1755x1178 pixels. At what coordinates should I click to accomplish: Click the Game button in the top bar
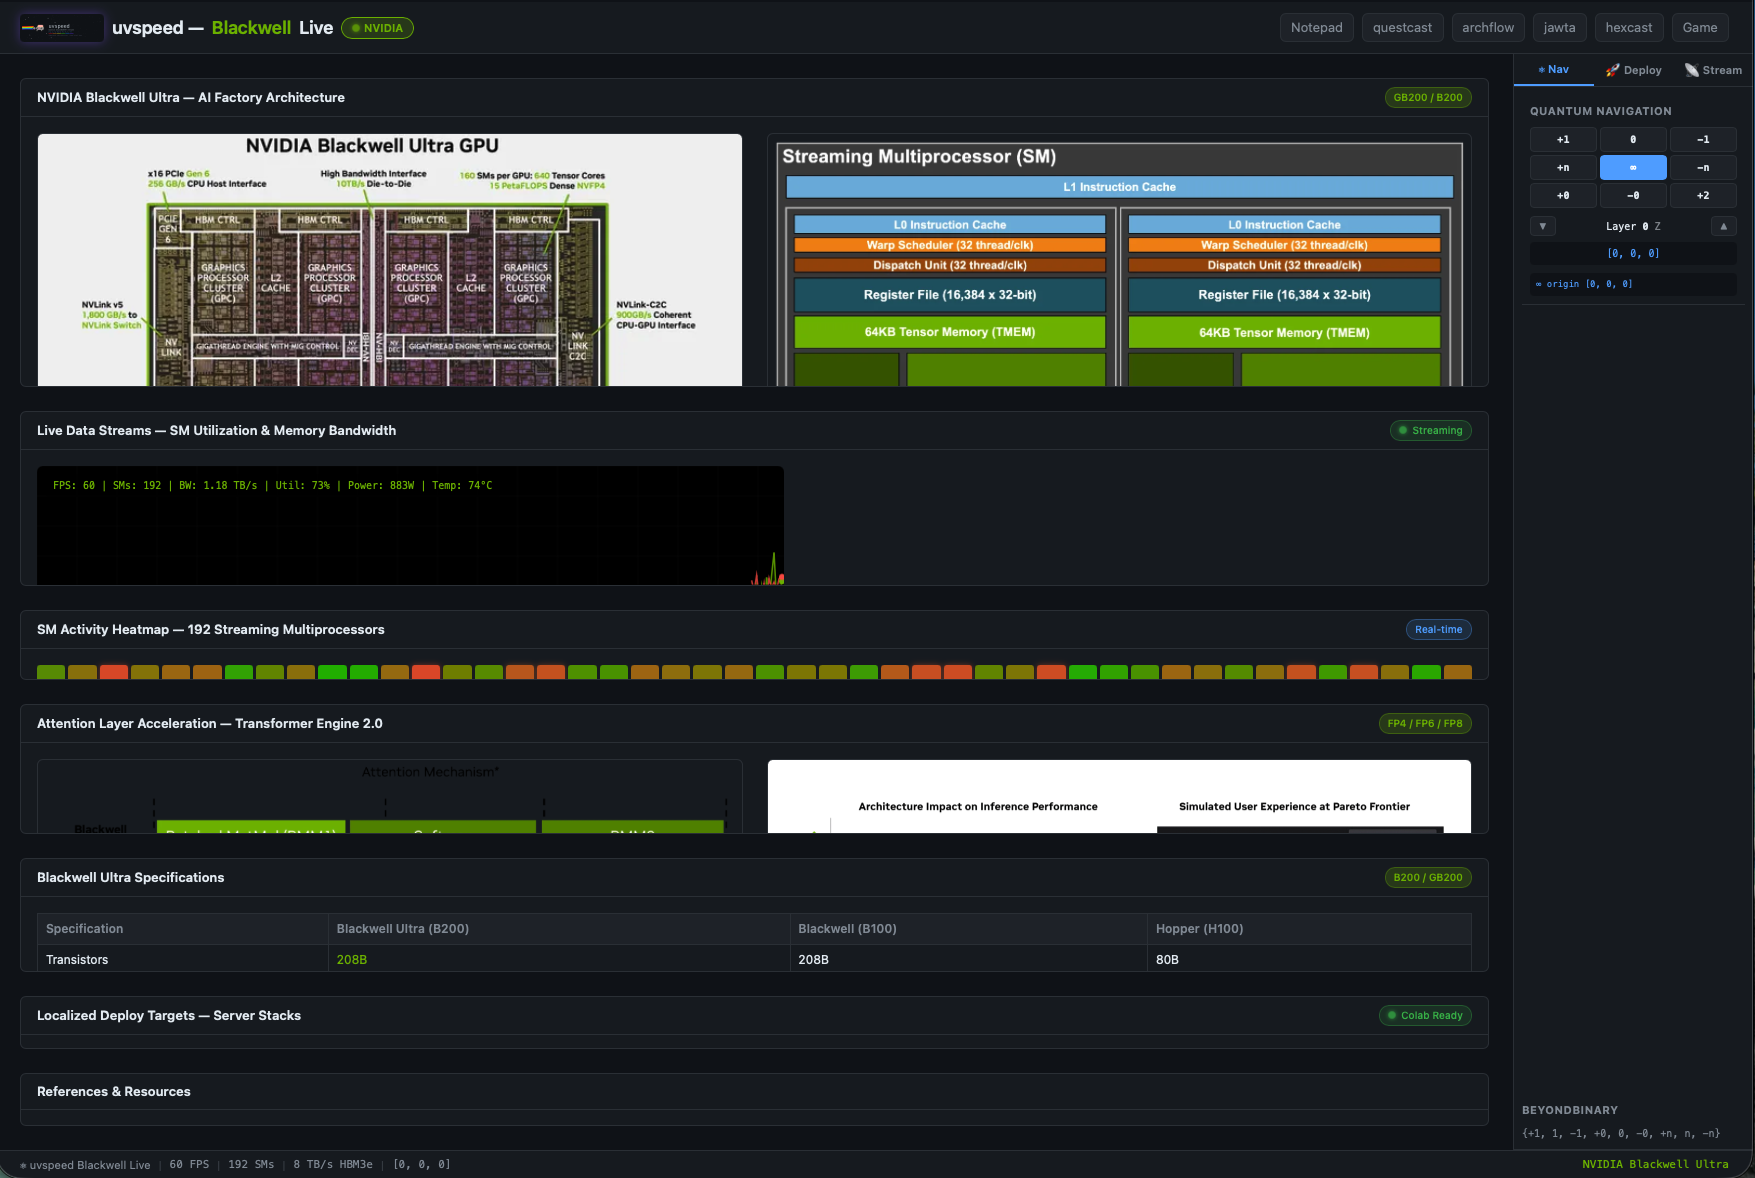pyautogui.click(x=1700, y=27)
